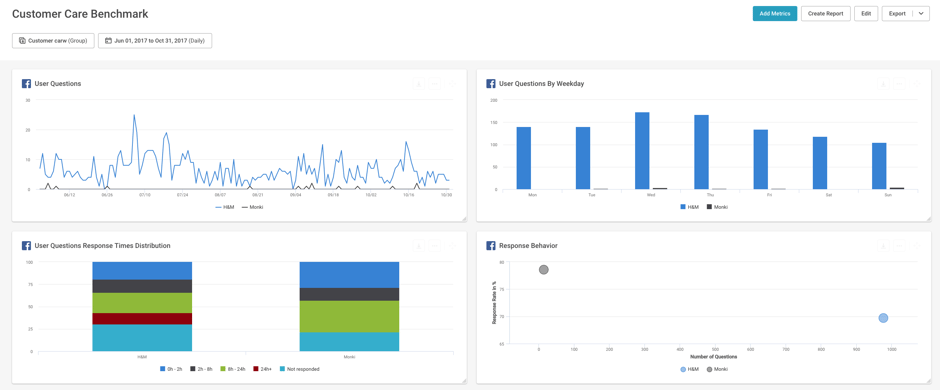Toggle H&M series in By Weekday legend
This screenshot has height=390, width=940.
[x=689, y=207]
